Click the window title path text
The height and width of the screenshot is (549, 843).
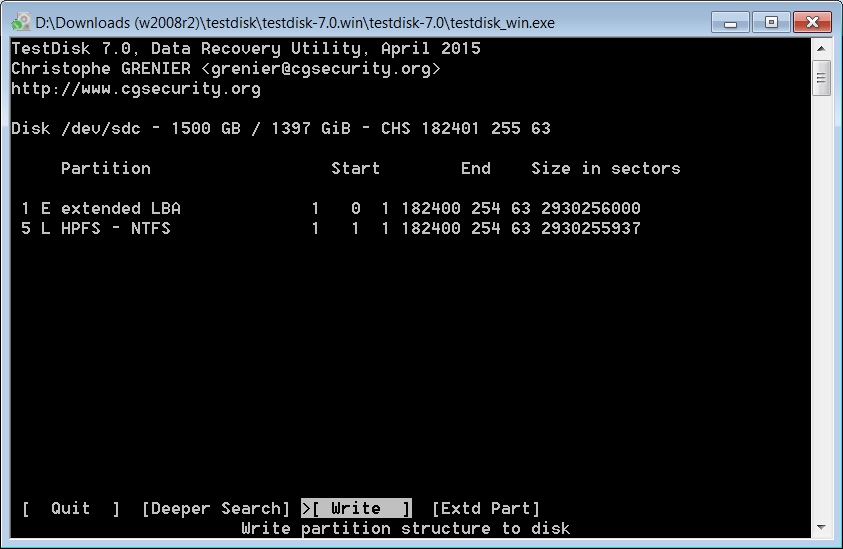click(295, 23)
